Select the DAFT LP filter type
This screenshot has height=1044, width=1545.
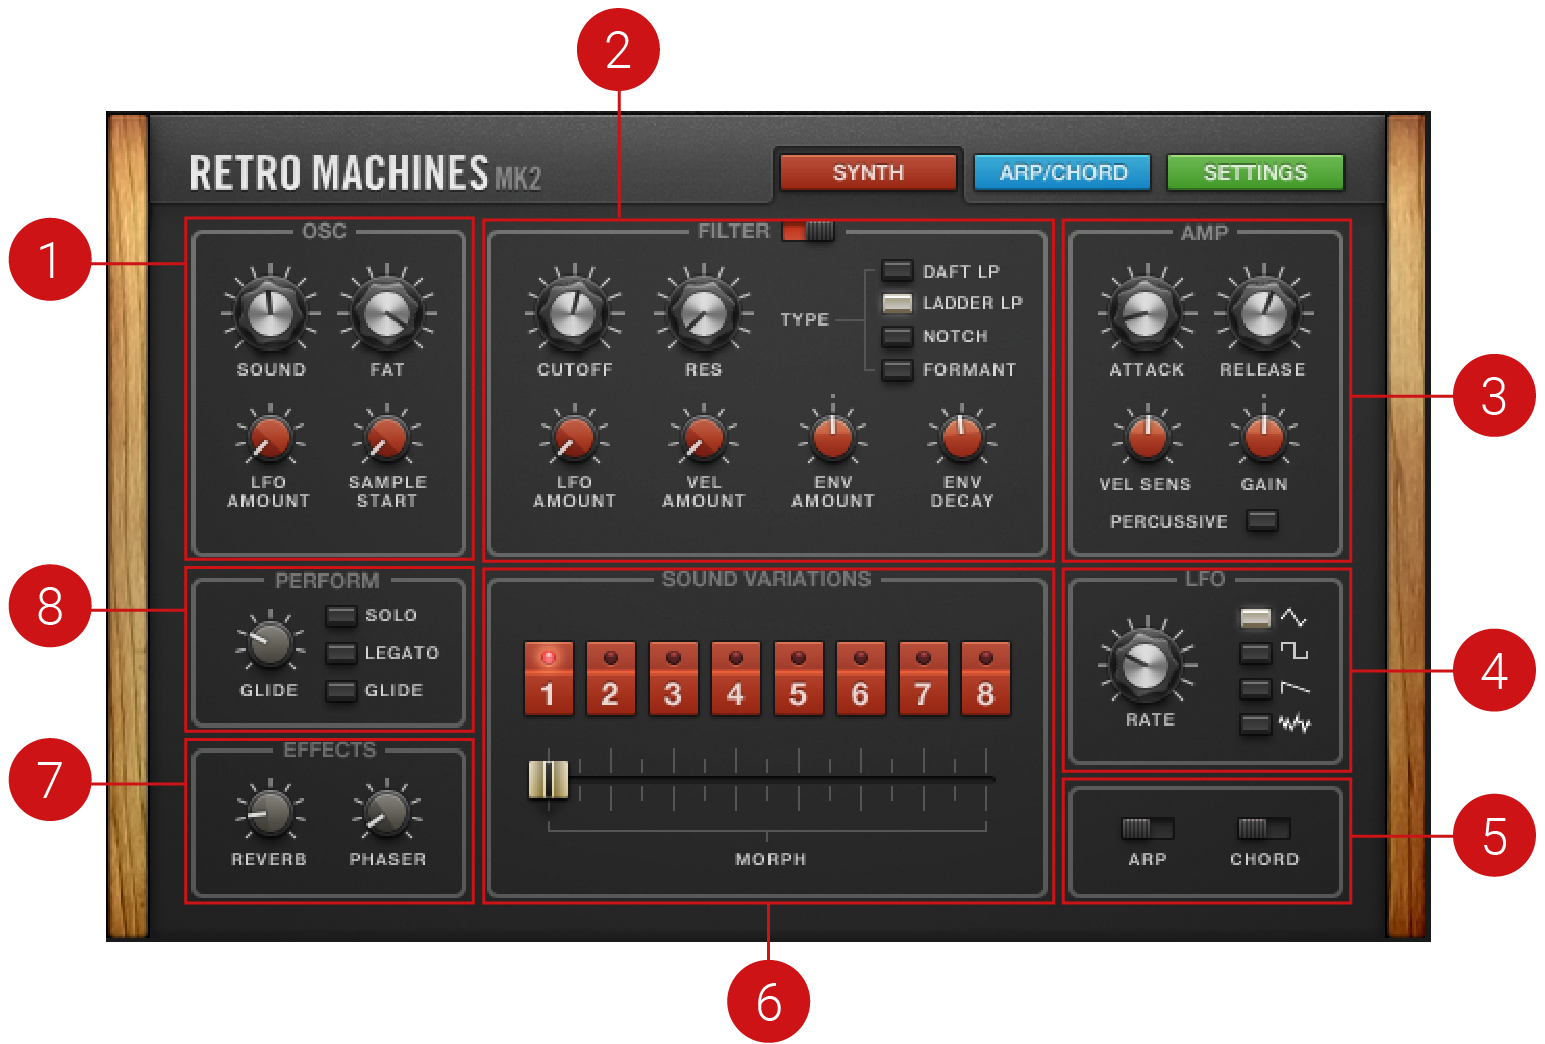(897, 270)
